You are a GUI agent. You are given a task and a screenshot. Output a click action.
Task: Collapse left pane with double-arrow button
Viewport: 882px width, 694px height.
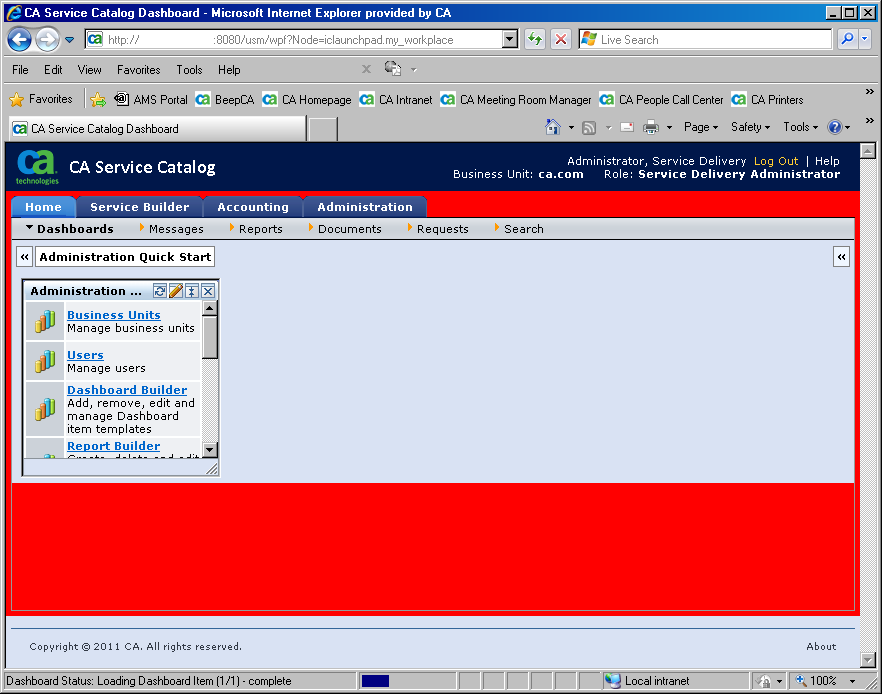pyautogui.click(x=24, y=257)
